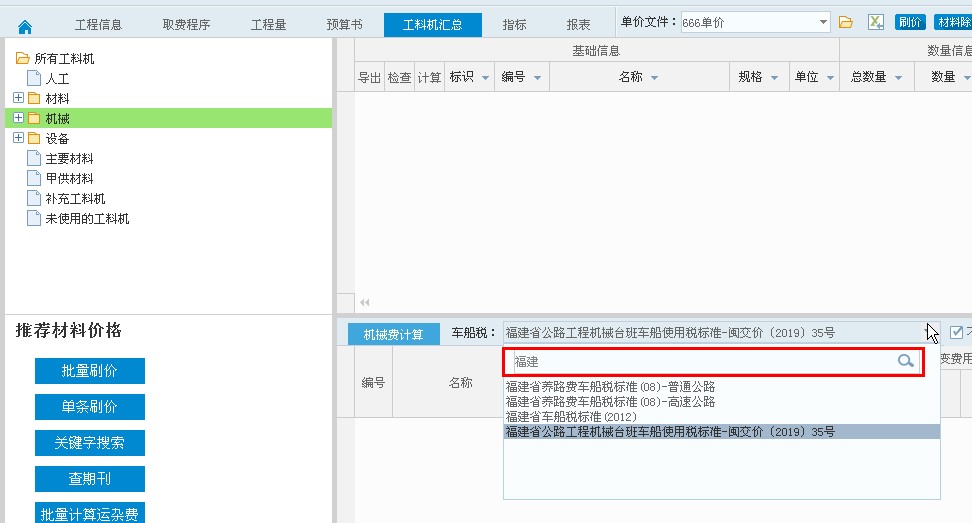
Task: Select 补充工料机 in the tree
Action: [75, 198]
